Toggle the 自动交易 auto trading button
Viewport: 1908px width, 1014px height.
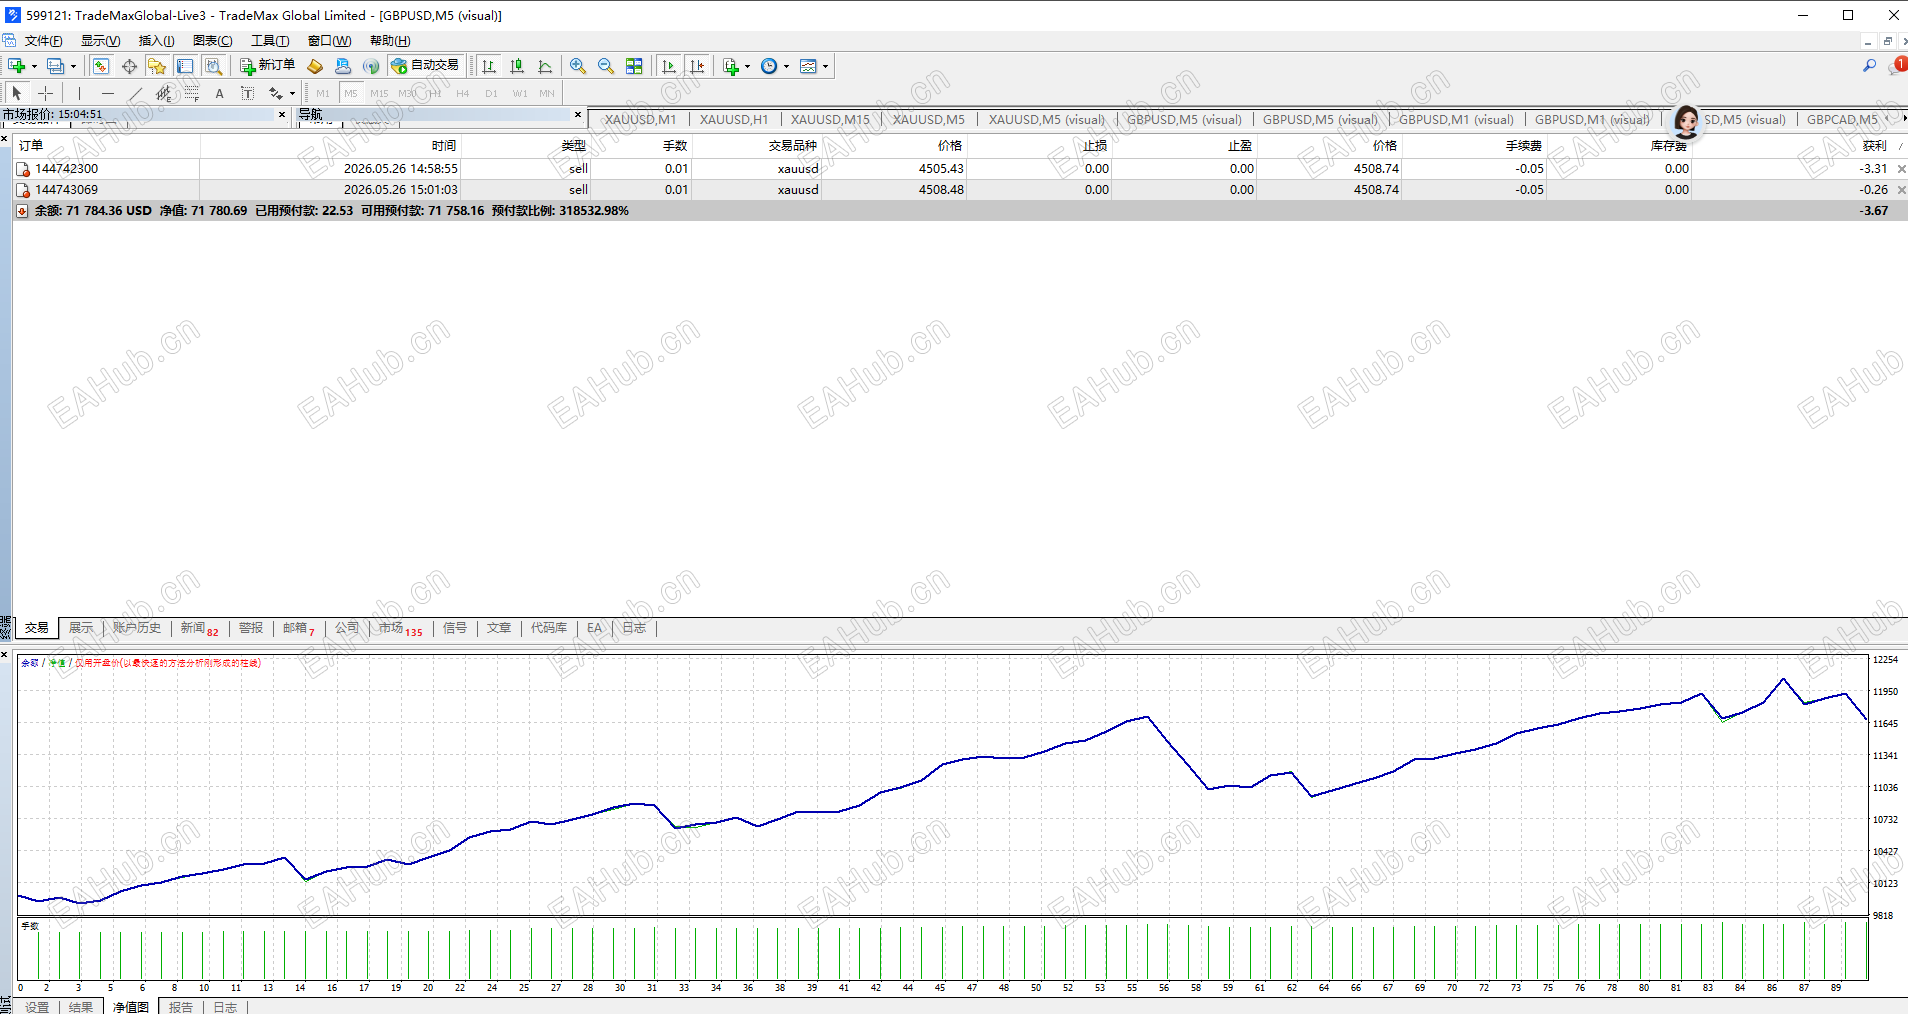click(425, 66)
